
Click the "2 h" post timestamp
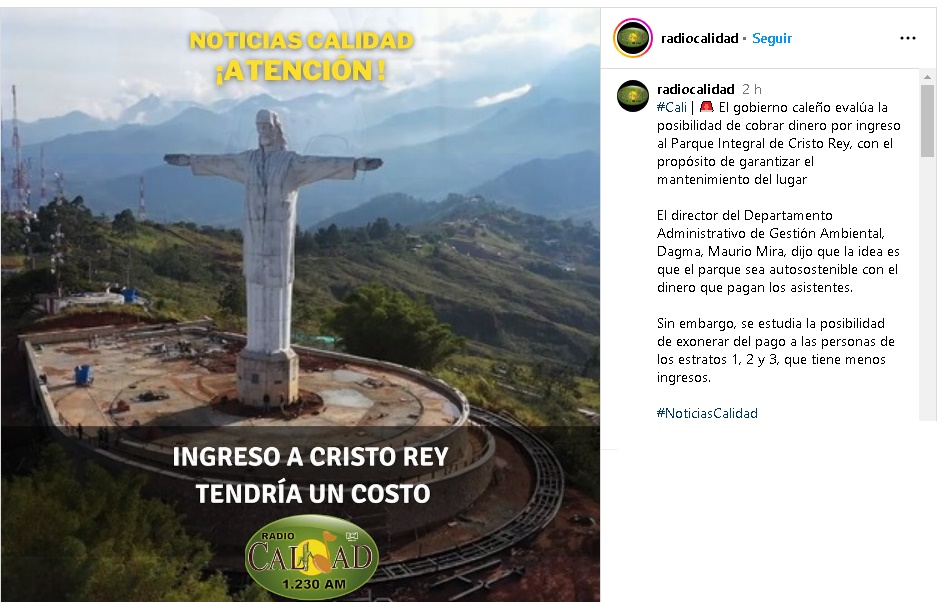click(x=752, y=89)
